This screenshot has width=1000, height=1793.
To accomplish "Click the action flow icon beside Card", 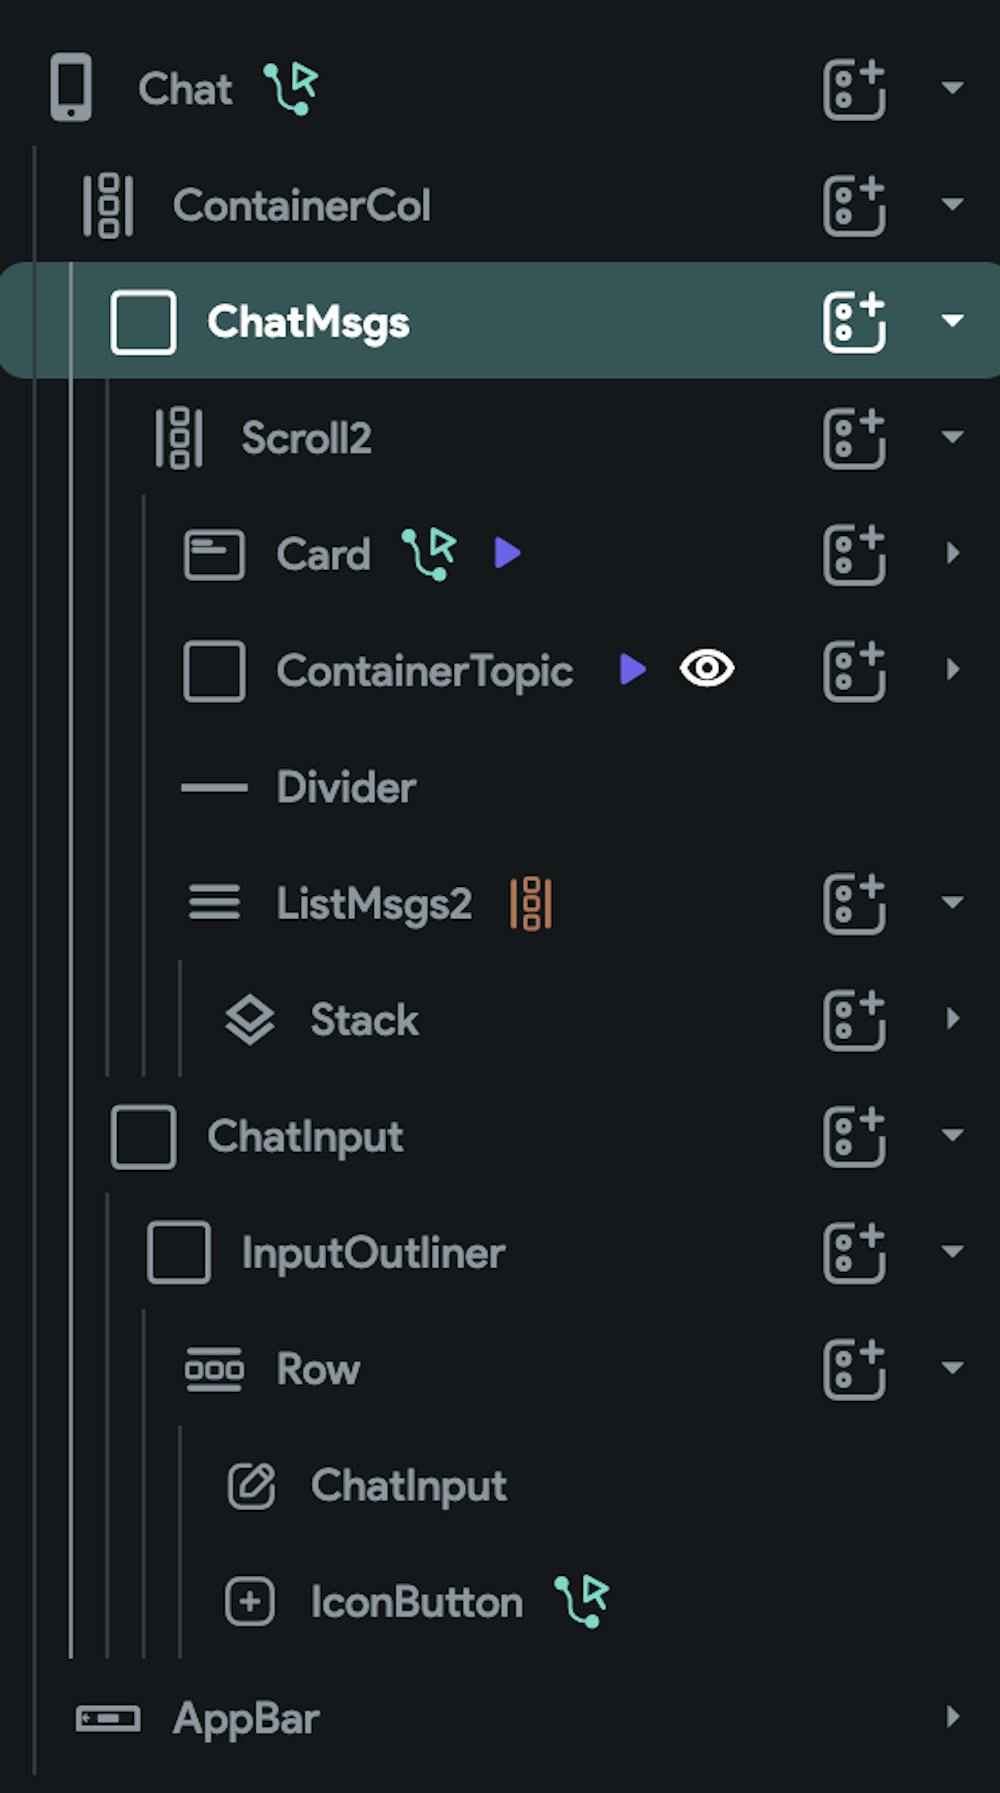I will (x=429, y=554).
